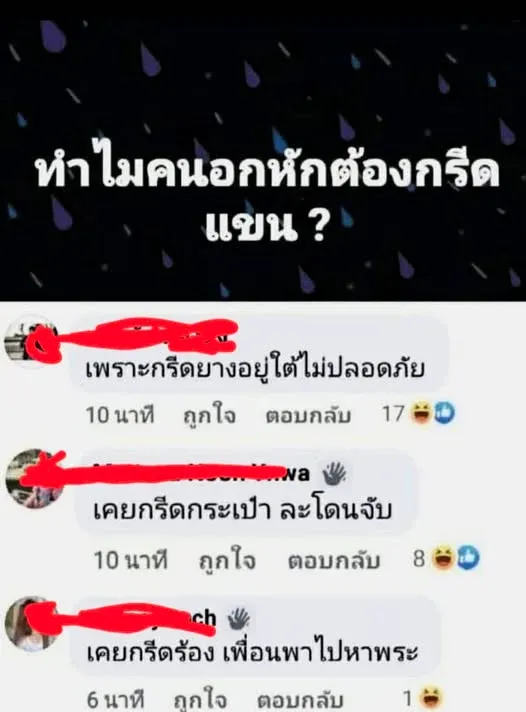Open the 17 reactions count list
Viewport: 526px width, 712px height.
coord(392,414)
